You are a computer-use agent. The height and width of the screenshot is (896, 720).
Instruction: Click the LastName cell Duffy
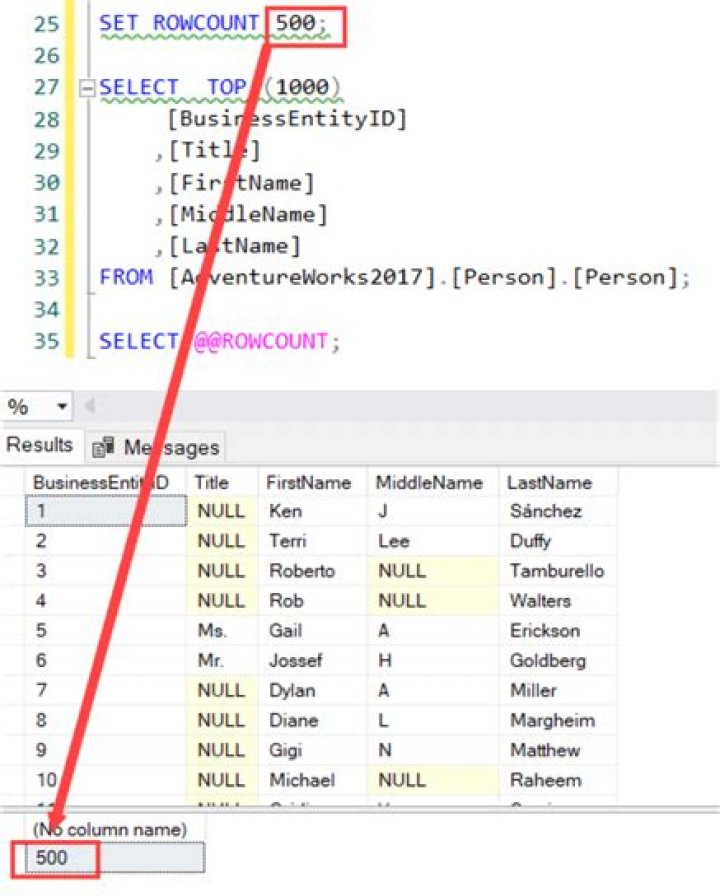click(558, 541)
